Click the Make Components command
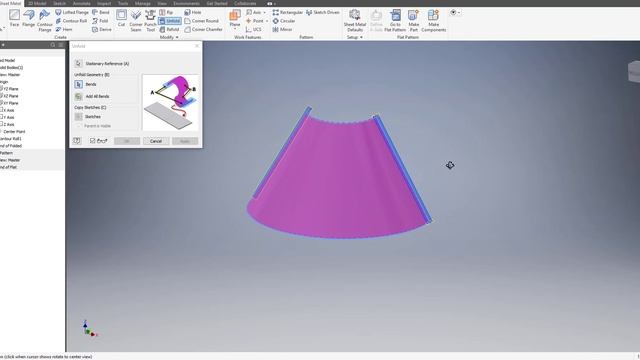 433,20
